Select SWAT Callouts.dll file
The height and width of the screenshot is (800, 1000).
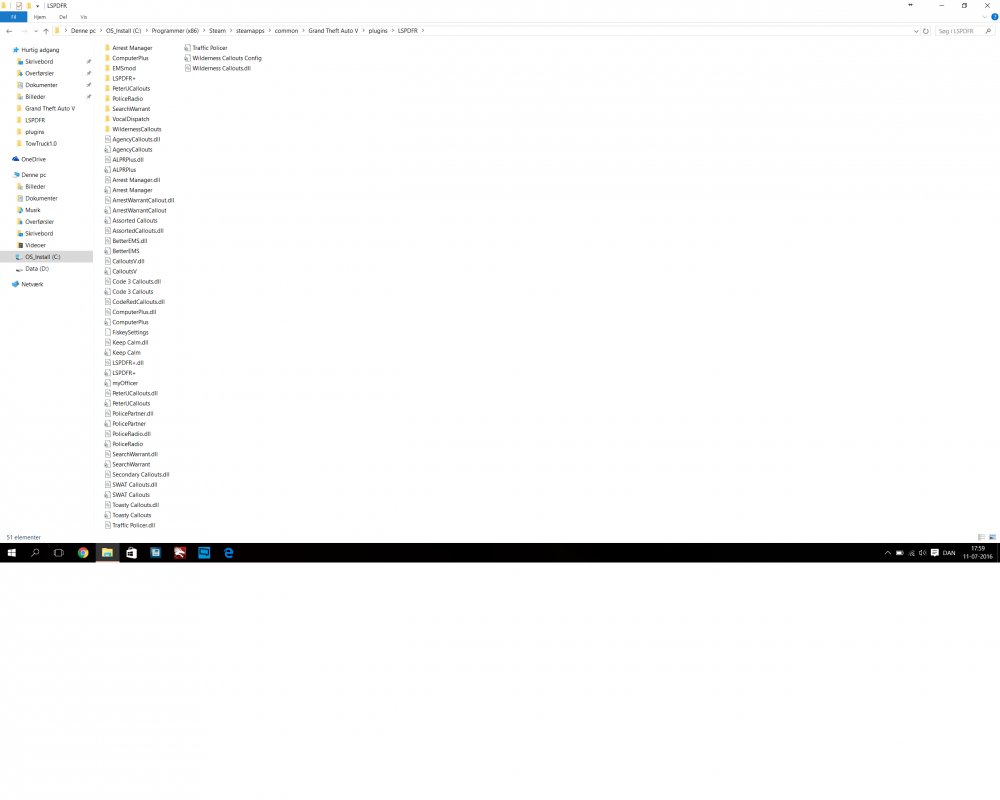click(x=135, y=485)
